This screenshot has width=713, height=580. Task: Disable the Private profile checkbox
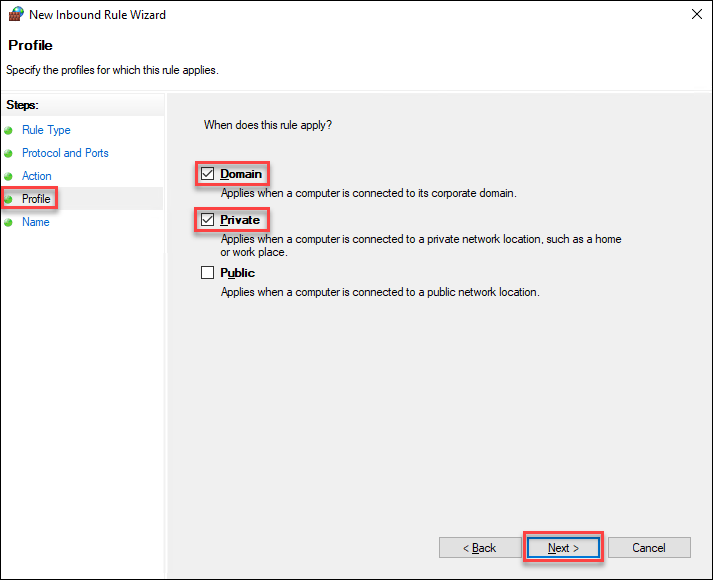[x=208, y=220]
